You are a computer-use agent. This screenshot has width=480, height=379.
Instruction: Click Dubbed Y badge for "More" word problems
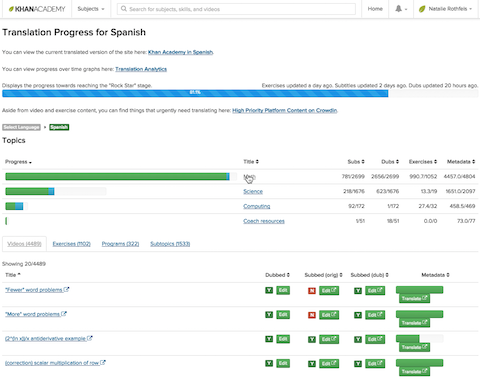pyautogui.click(x=269, y=315)
